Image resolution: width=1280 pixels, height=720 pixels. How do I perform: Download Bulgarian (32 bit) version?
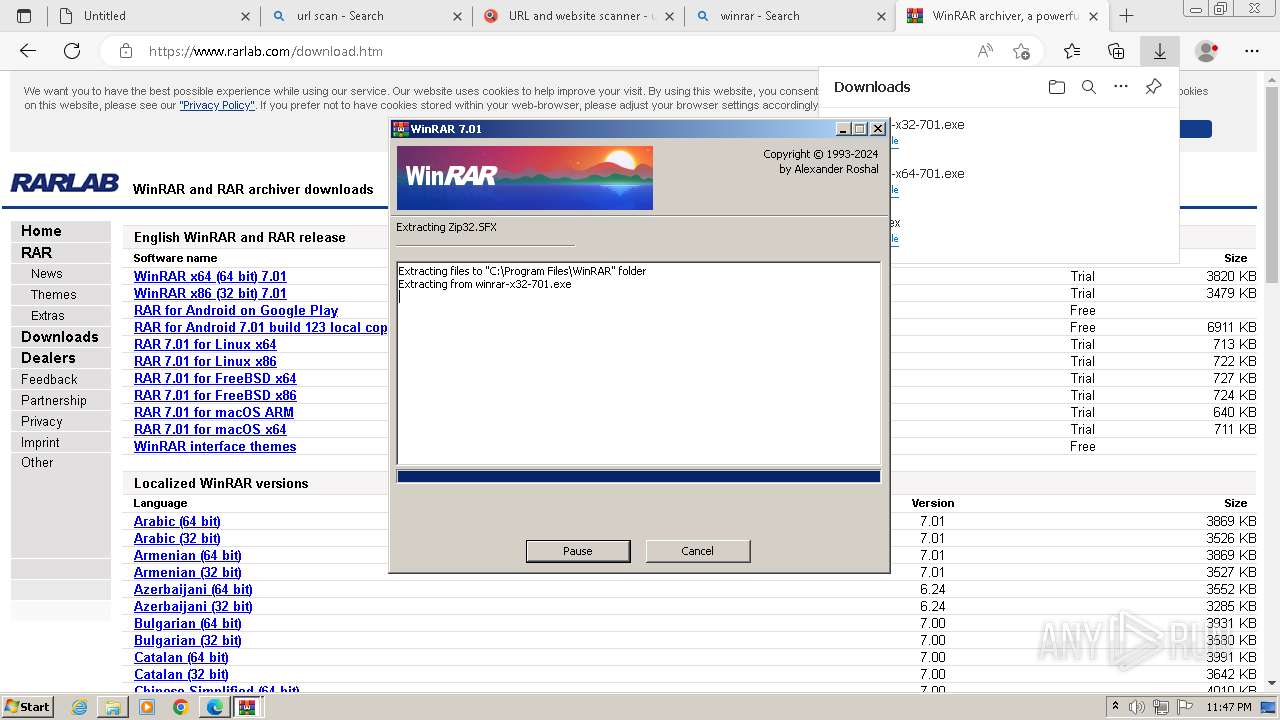click(188, 641)
